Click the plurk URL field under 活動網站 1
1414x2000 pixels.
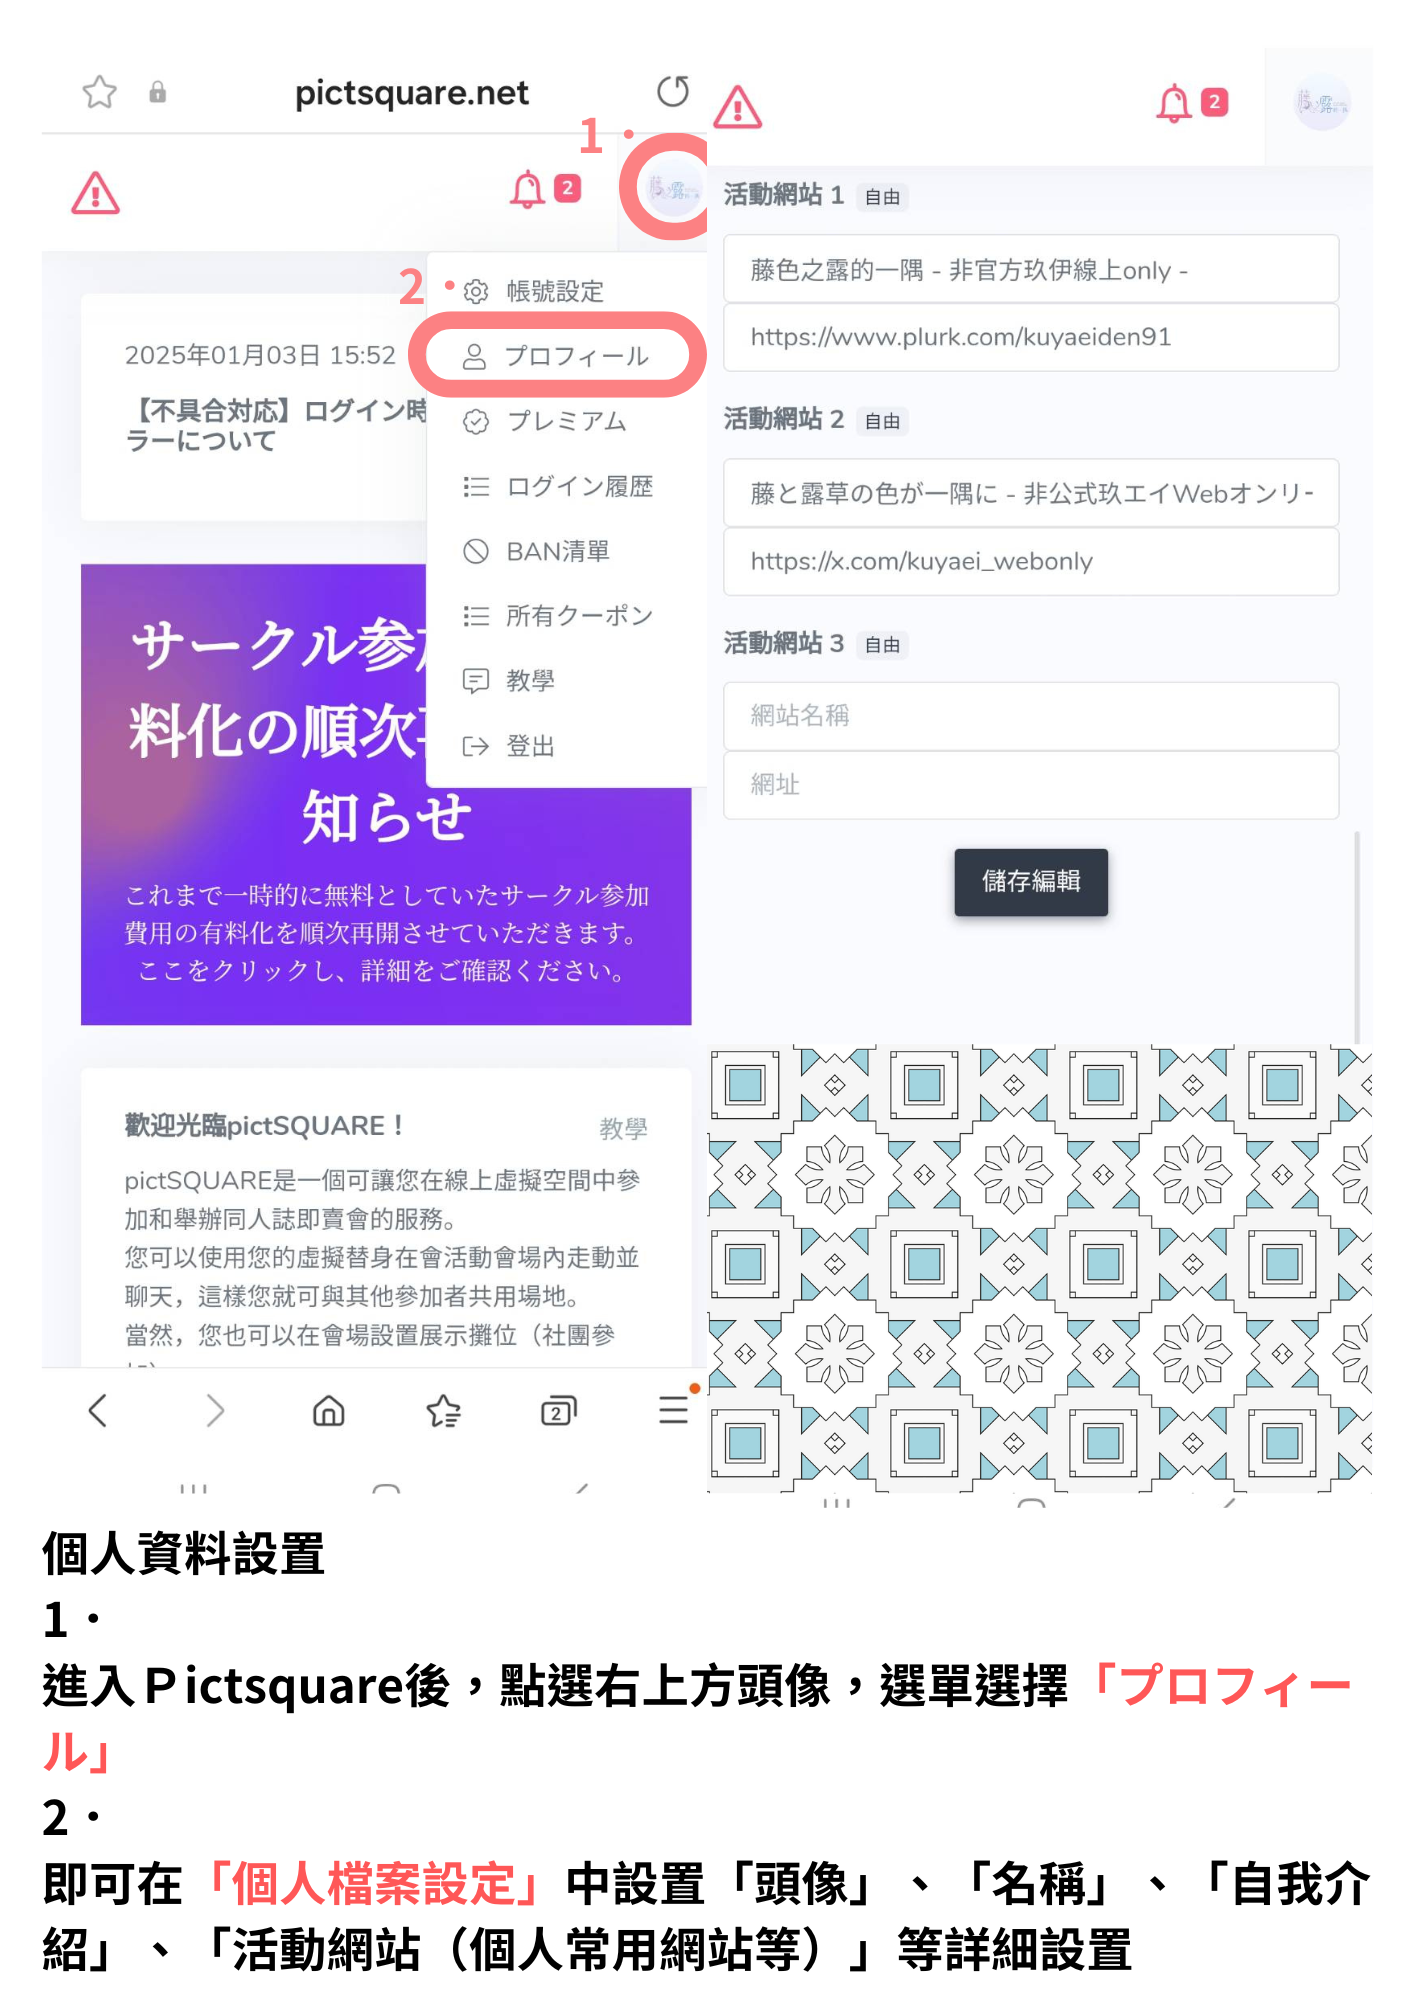point(1031,337)
